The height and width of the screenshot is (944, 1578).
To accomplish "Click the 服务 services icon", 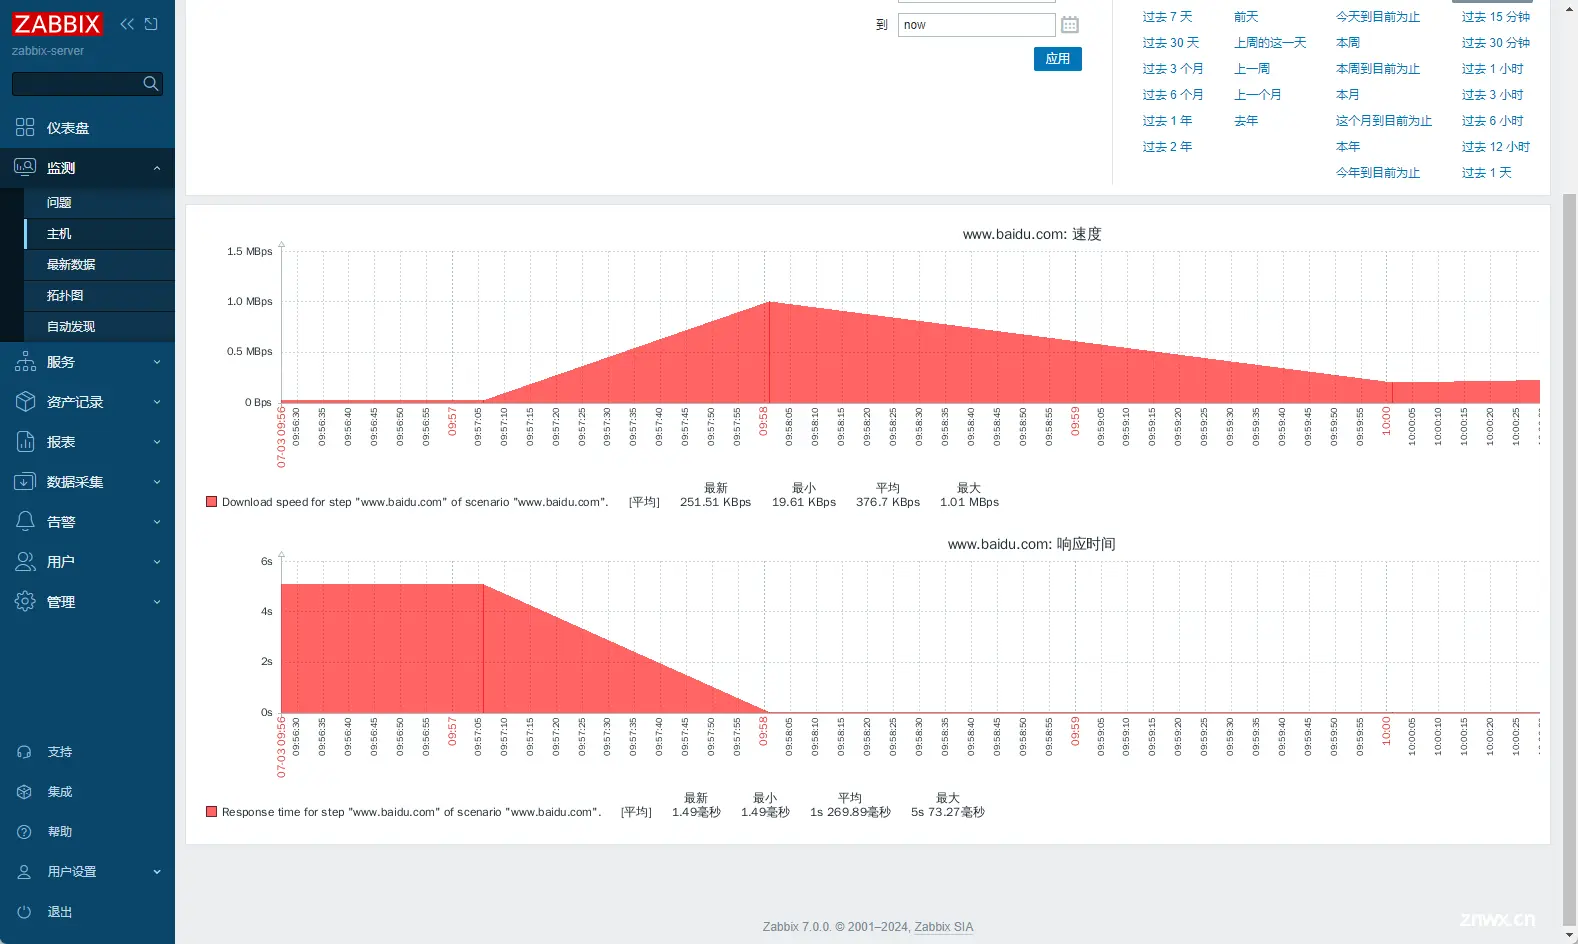I will click(x=25, y=362).
